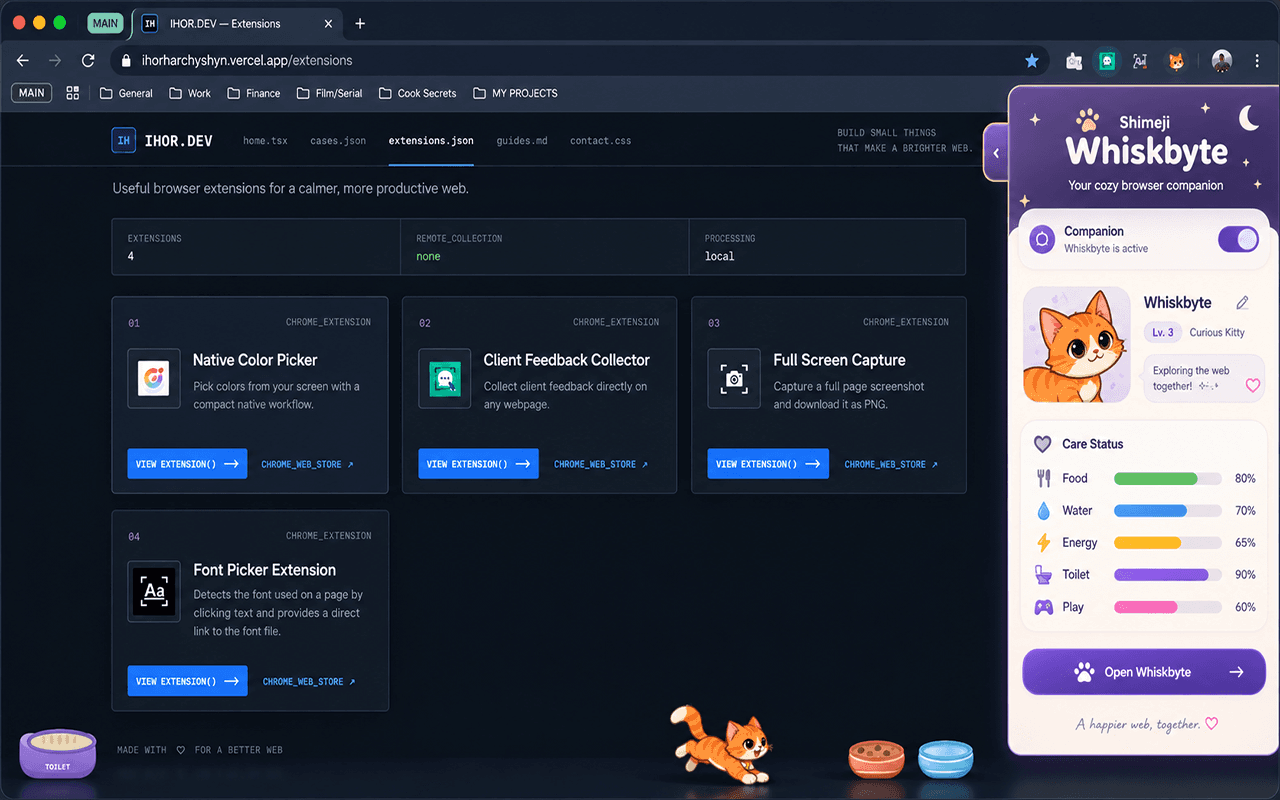Viewport: 1280px width, 800px height.
Task: Collapse the Whiskbyte side panel with chevron
Action: click(x=996, y=153)
